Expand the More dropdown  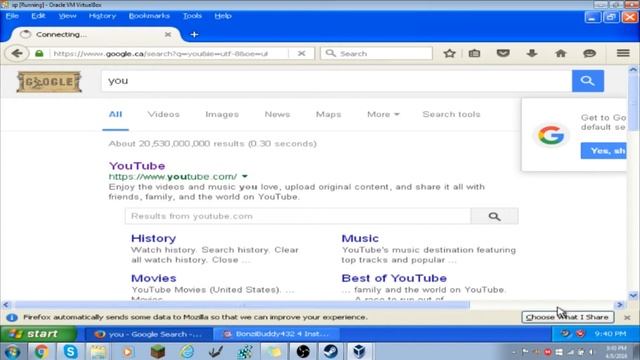pyautogui.click(x=383, y=114)
